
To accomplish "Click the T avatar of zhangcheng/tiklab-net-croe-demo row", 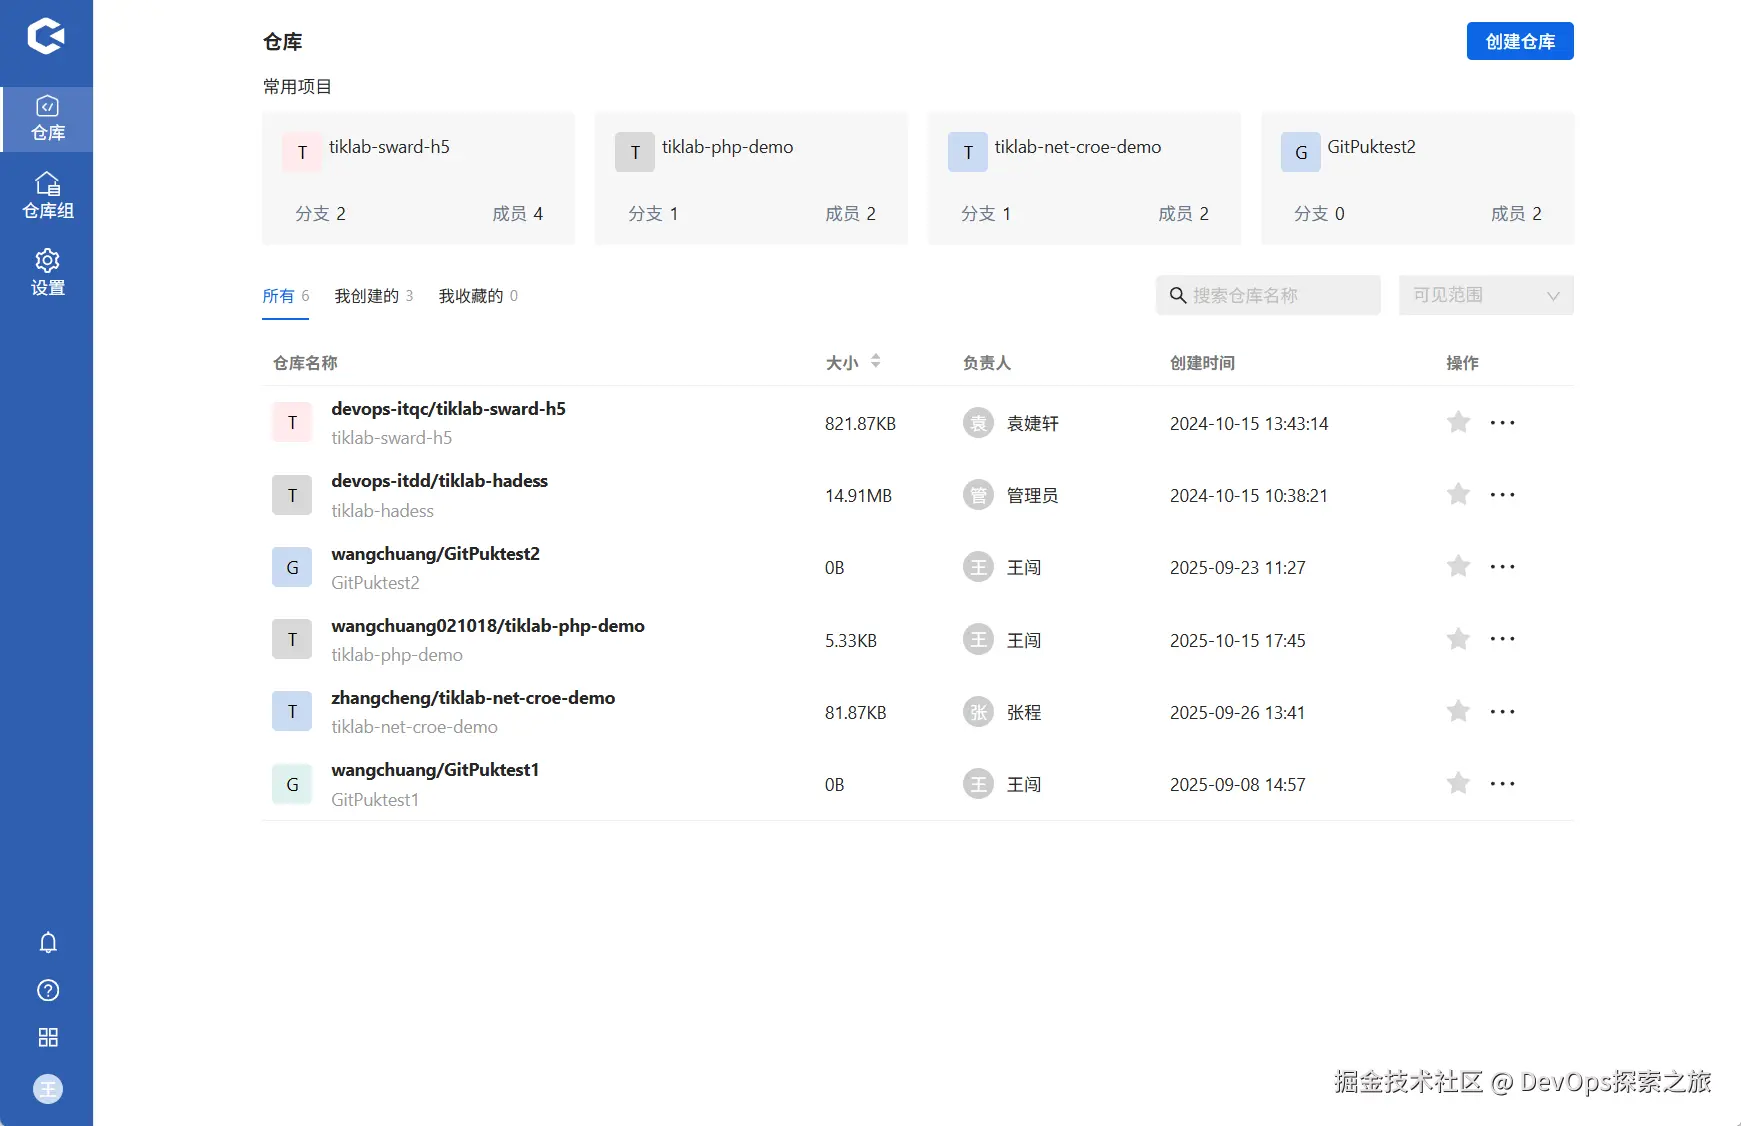I will coord(292,711).
